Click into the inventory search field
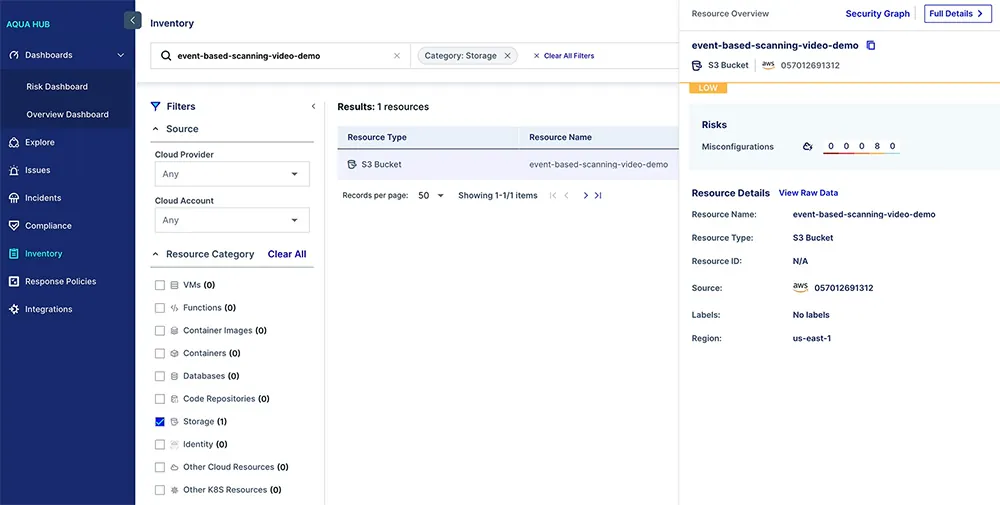1000x505 pixels. point(281,56)
